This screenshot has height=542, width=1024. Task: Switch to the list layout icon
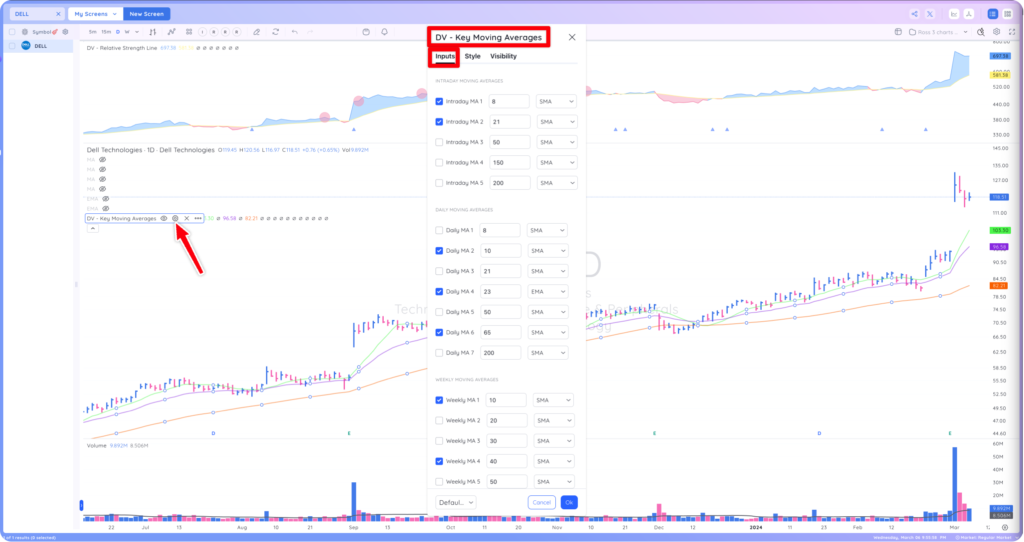coord(993,14)
